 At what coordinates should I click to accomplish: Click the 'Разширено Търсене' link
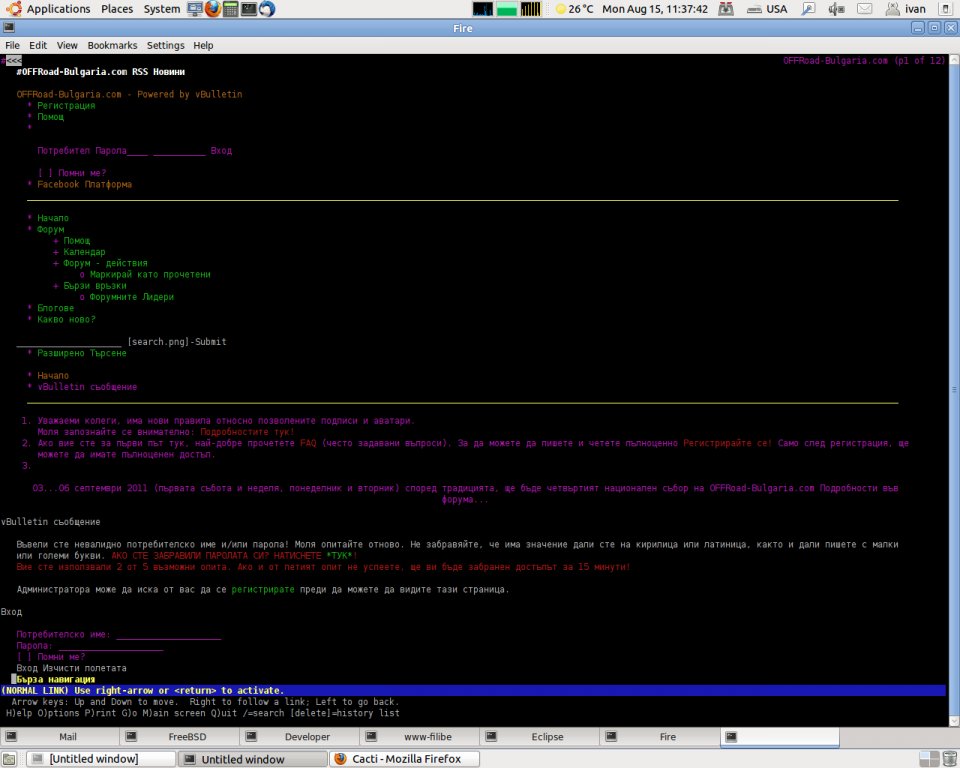[x=81, y=353]
